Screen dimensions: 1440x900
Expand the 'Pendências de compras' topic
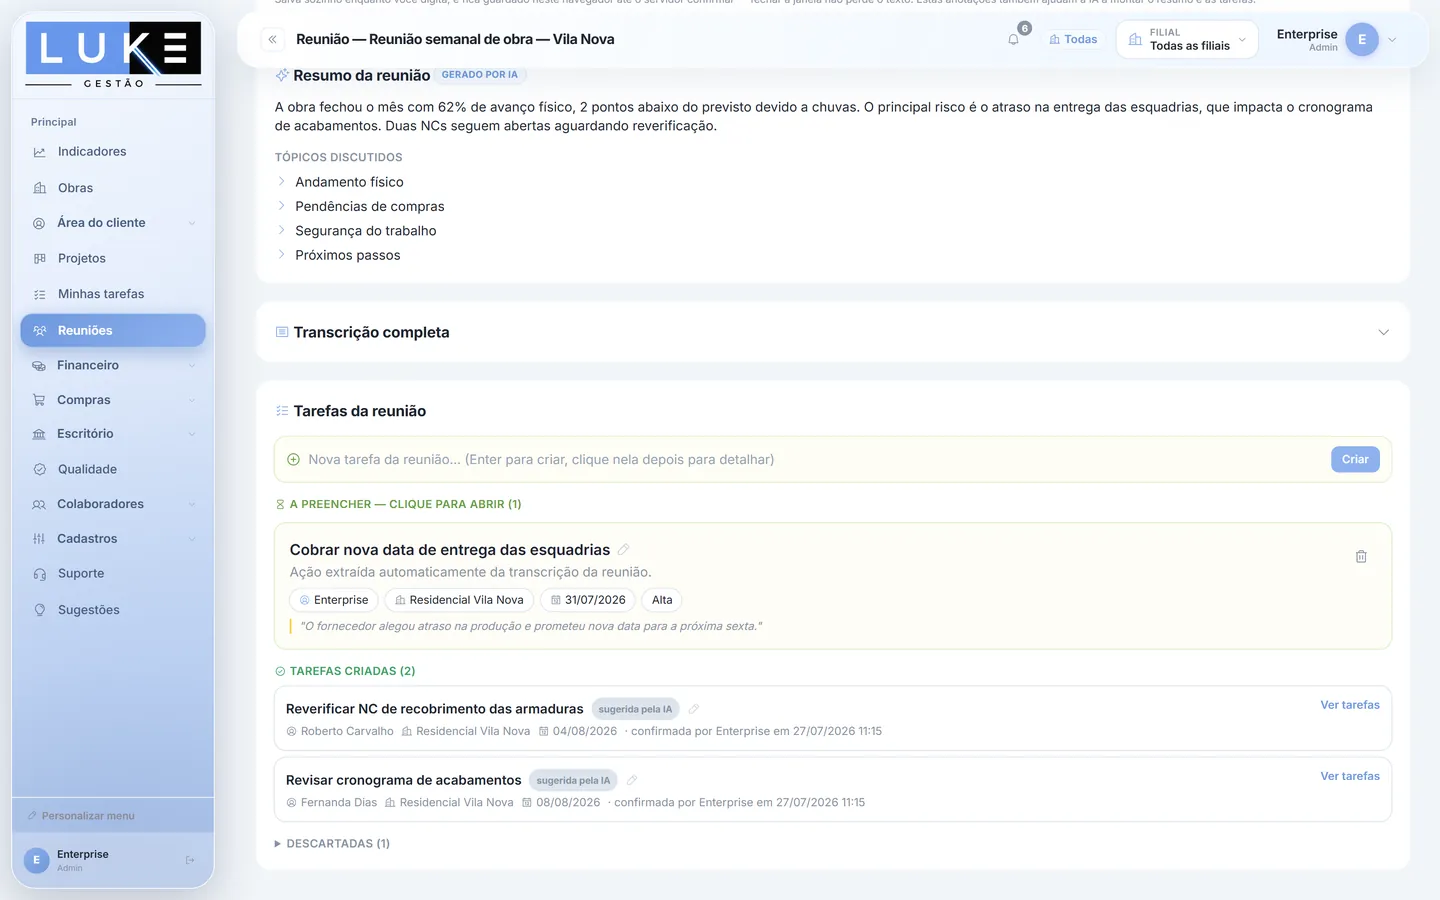click(281, 206)
